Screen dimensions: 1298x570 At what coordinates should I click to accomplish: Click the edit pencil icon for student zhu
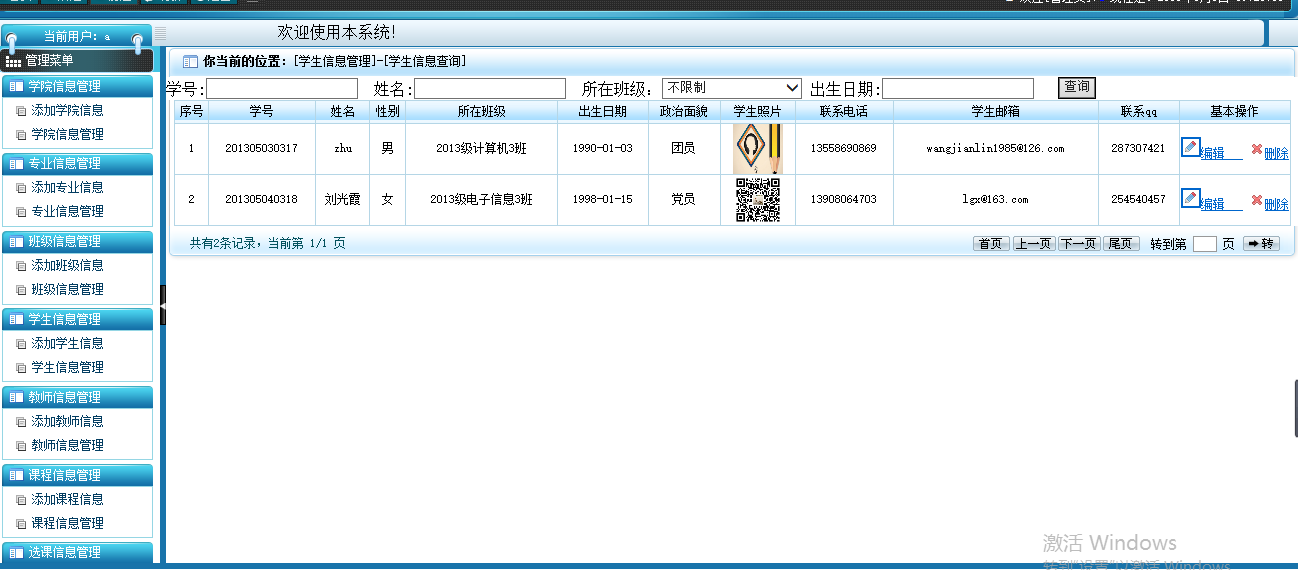coord(1190,147)
